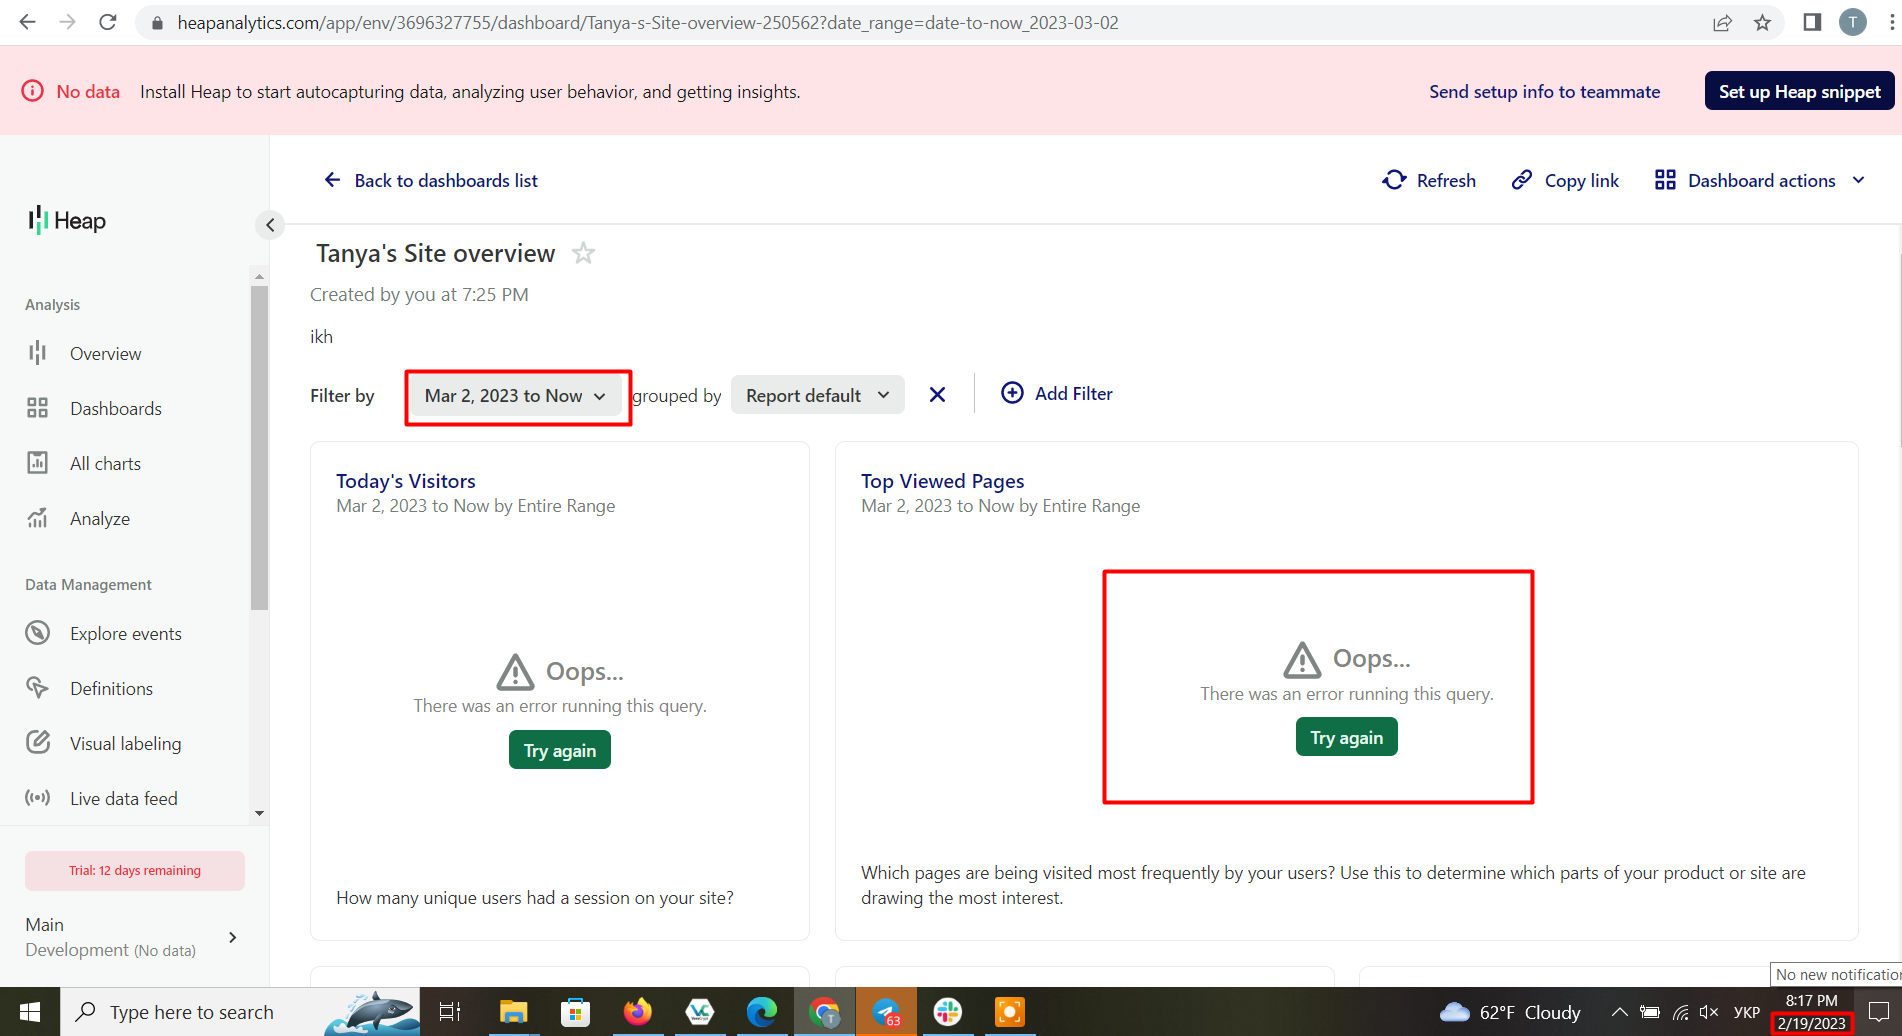Screen dimensions: 1902x1036
Task: Click Add Filter
Action: pos(1057,394)
